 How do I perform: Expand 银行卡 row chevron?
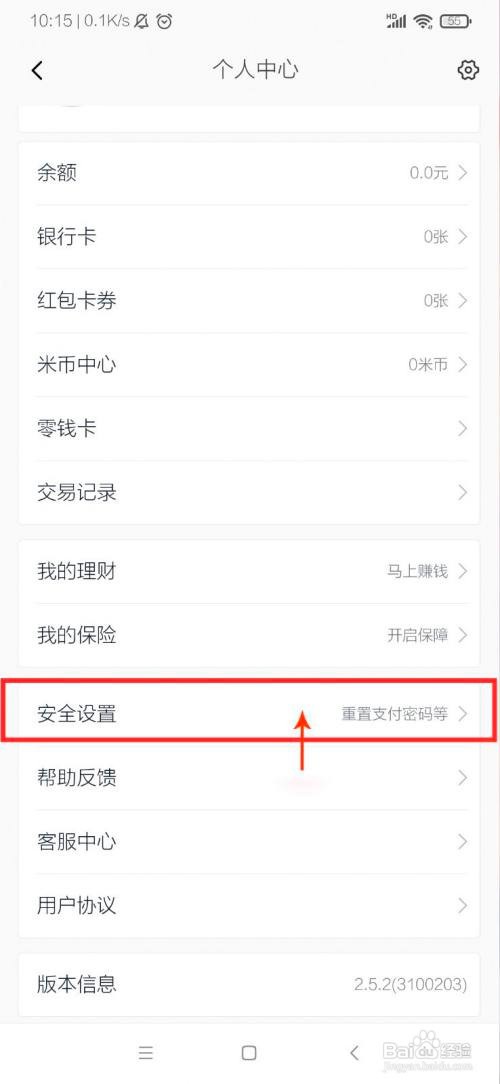click(463, 237)
